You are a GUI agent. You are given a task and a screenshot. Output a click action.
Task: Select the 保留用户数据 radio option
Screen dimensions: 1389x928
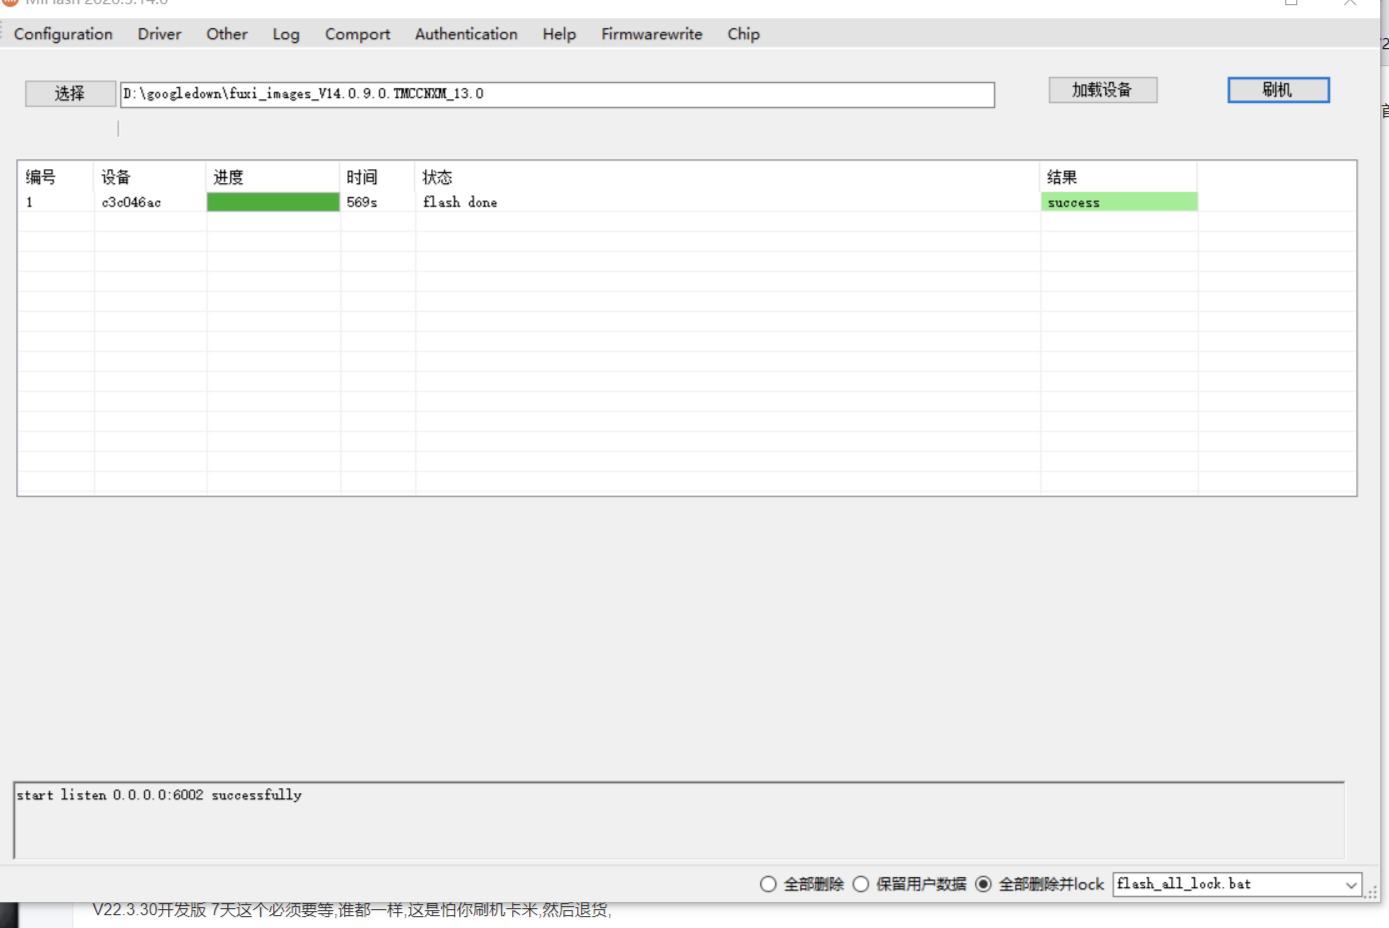861,884
